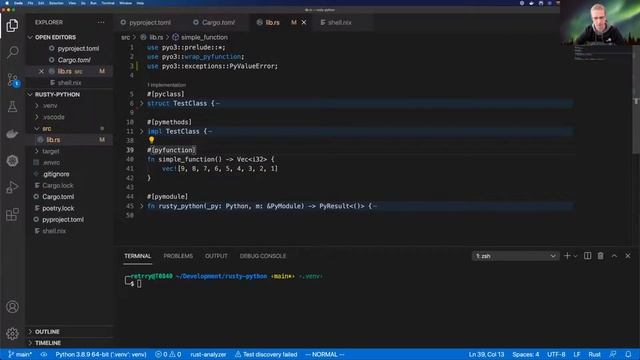Create a new terminal with plus icon
The width and height of the screenshot is (640, 360).
(567, 256)
